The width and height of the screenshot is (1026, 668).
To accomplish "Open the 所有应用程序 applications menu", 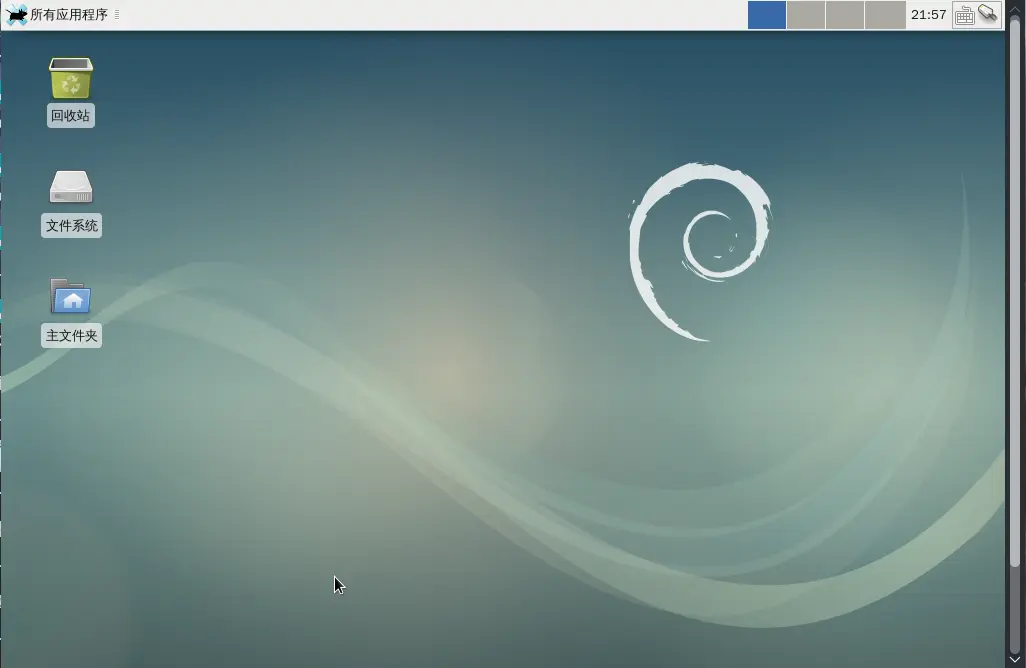I will [x=56, y=14].
